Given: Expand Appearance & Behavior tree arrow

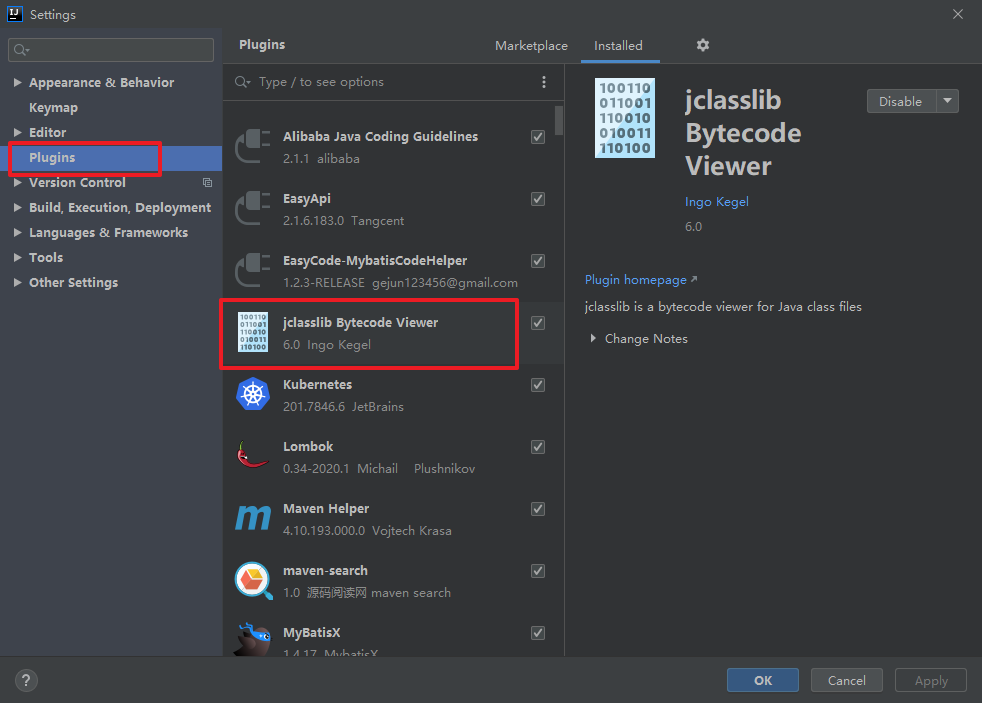Looking at the screenshot, I should 18,82.
